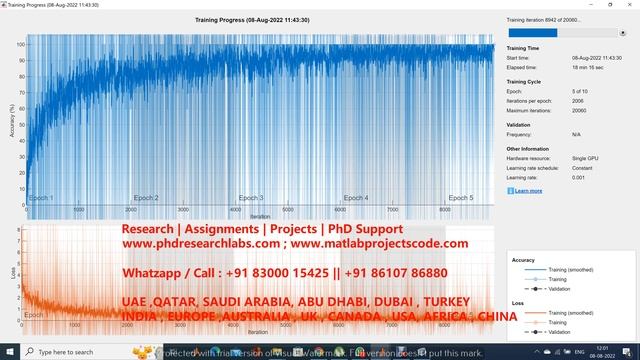Open the Windows Start menu
This screenshot has width=640, height=360.
tap(10, 352)
